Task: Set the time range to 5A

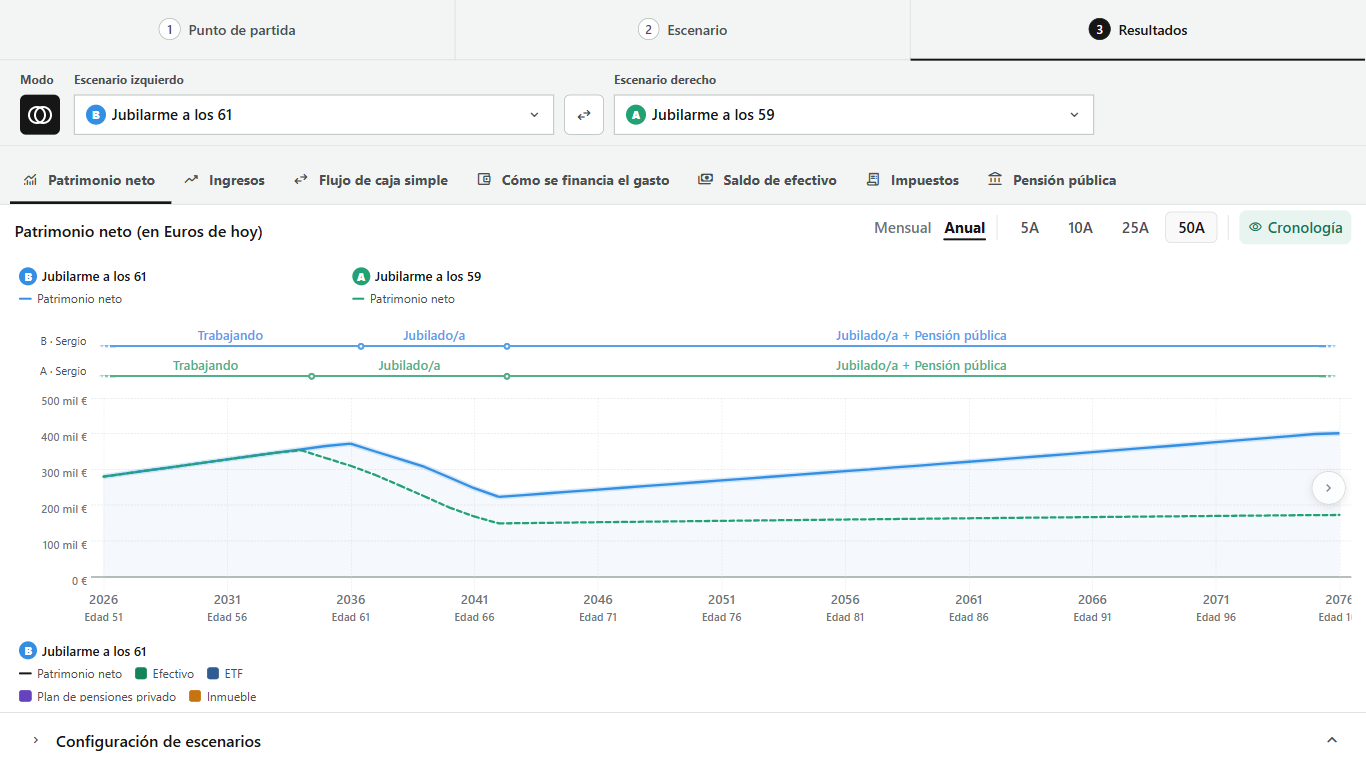Action: (1029, 228)
